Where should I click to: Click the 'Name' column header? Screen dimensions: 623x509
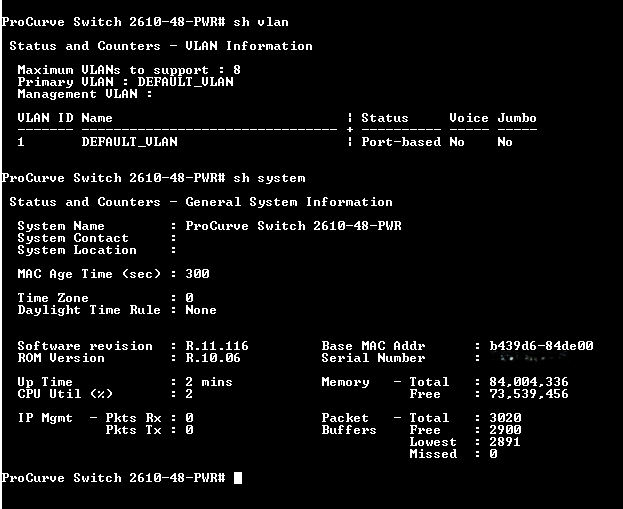[x=97, y=118]
